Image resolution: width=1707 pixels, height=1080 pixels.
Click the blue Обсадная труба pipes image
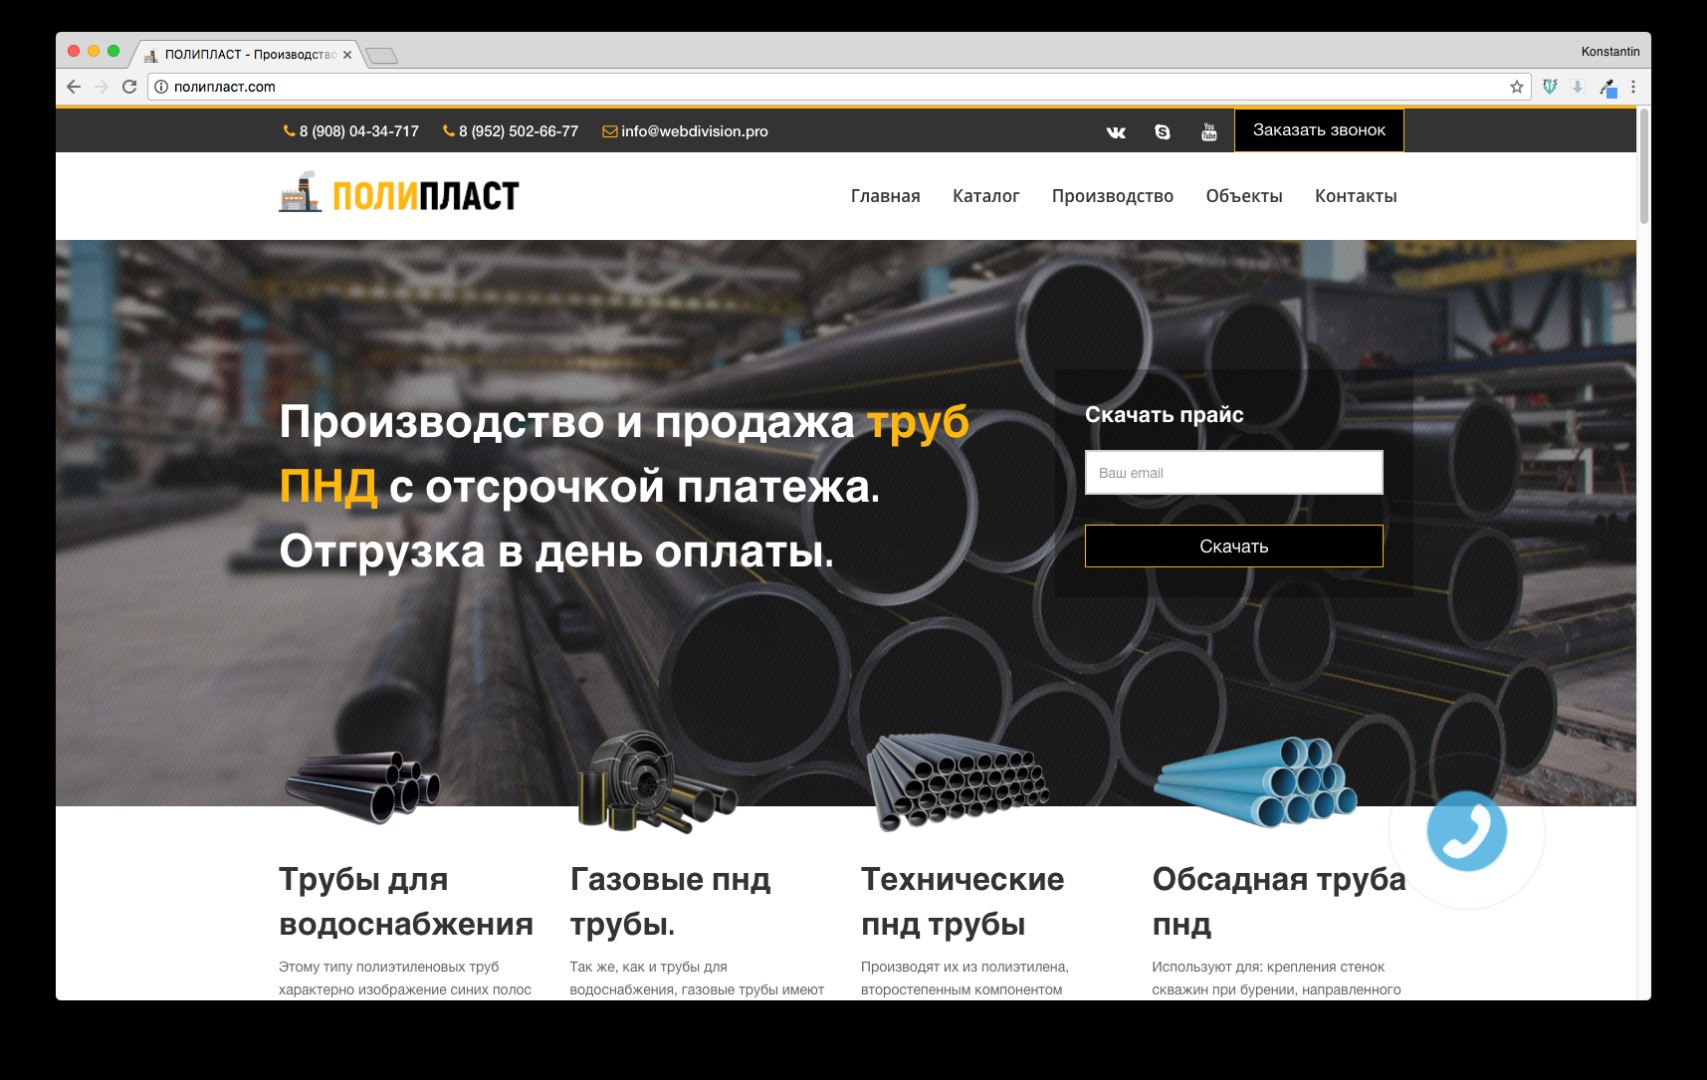(1256, 782)
